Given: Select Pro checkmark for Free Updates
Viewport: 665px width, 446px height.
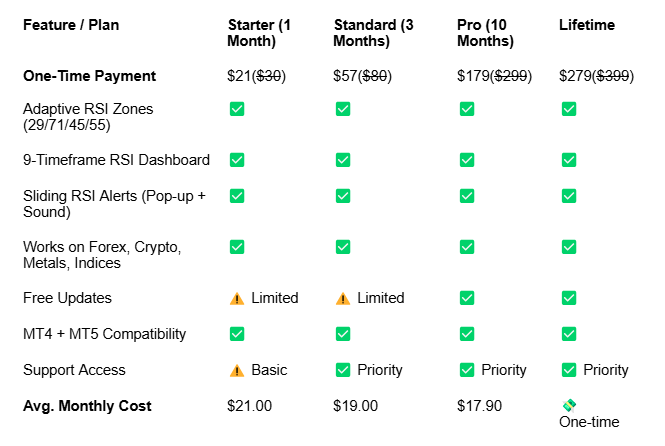Looking at the screenshot, I should pos(467,298).
